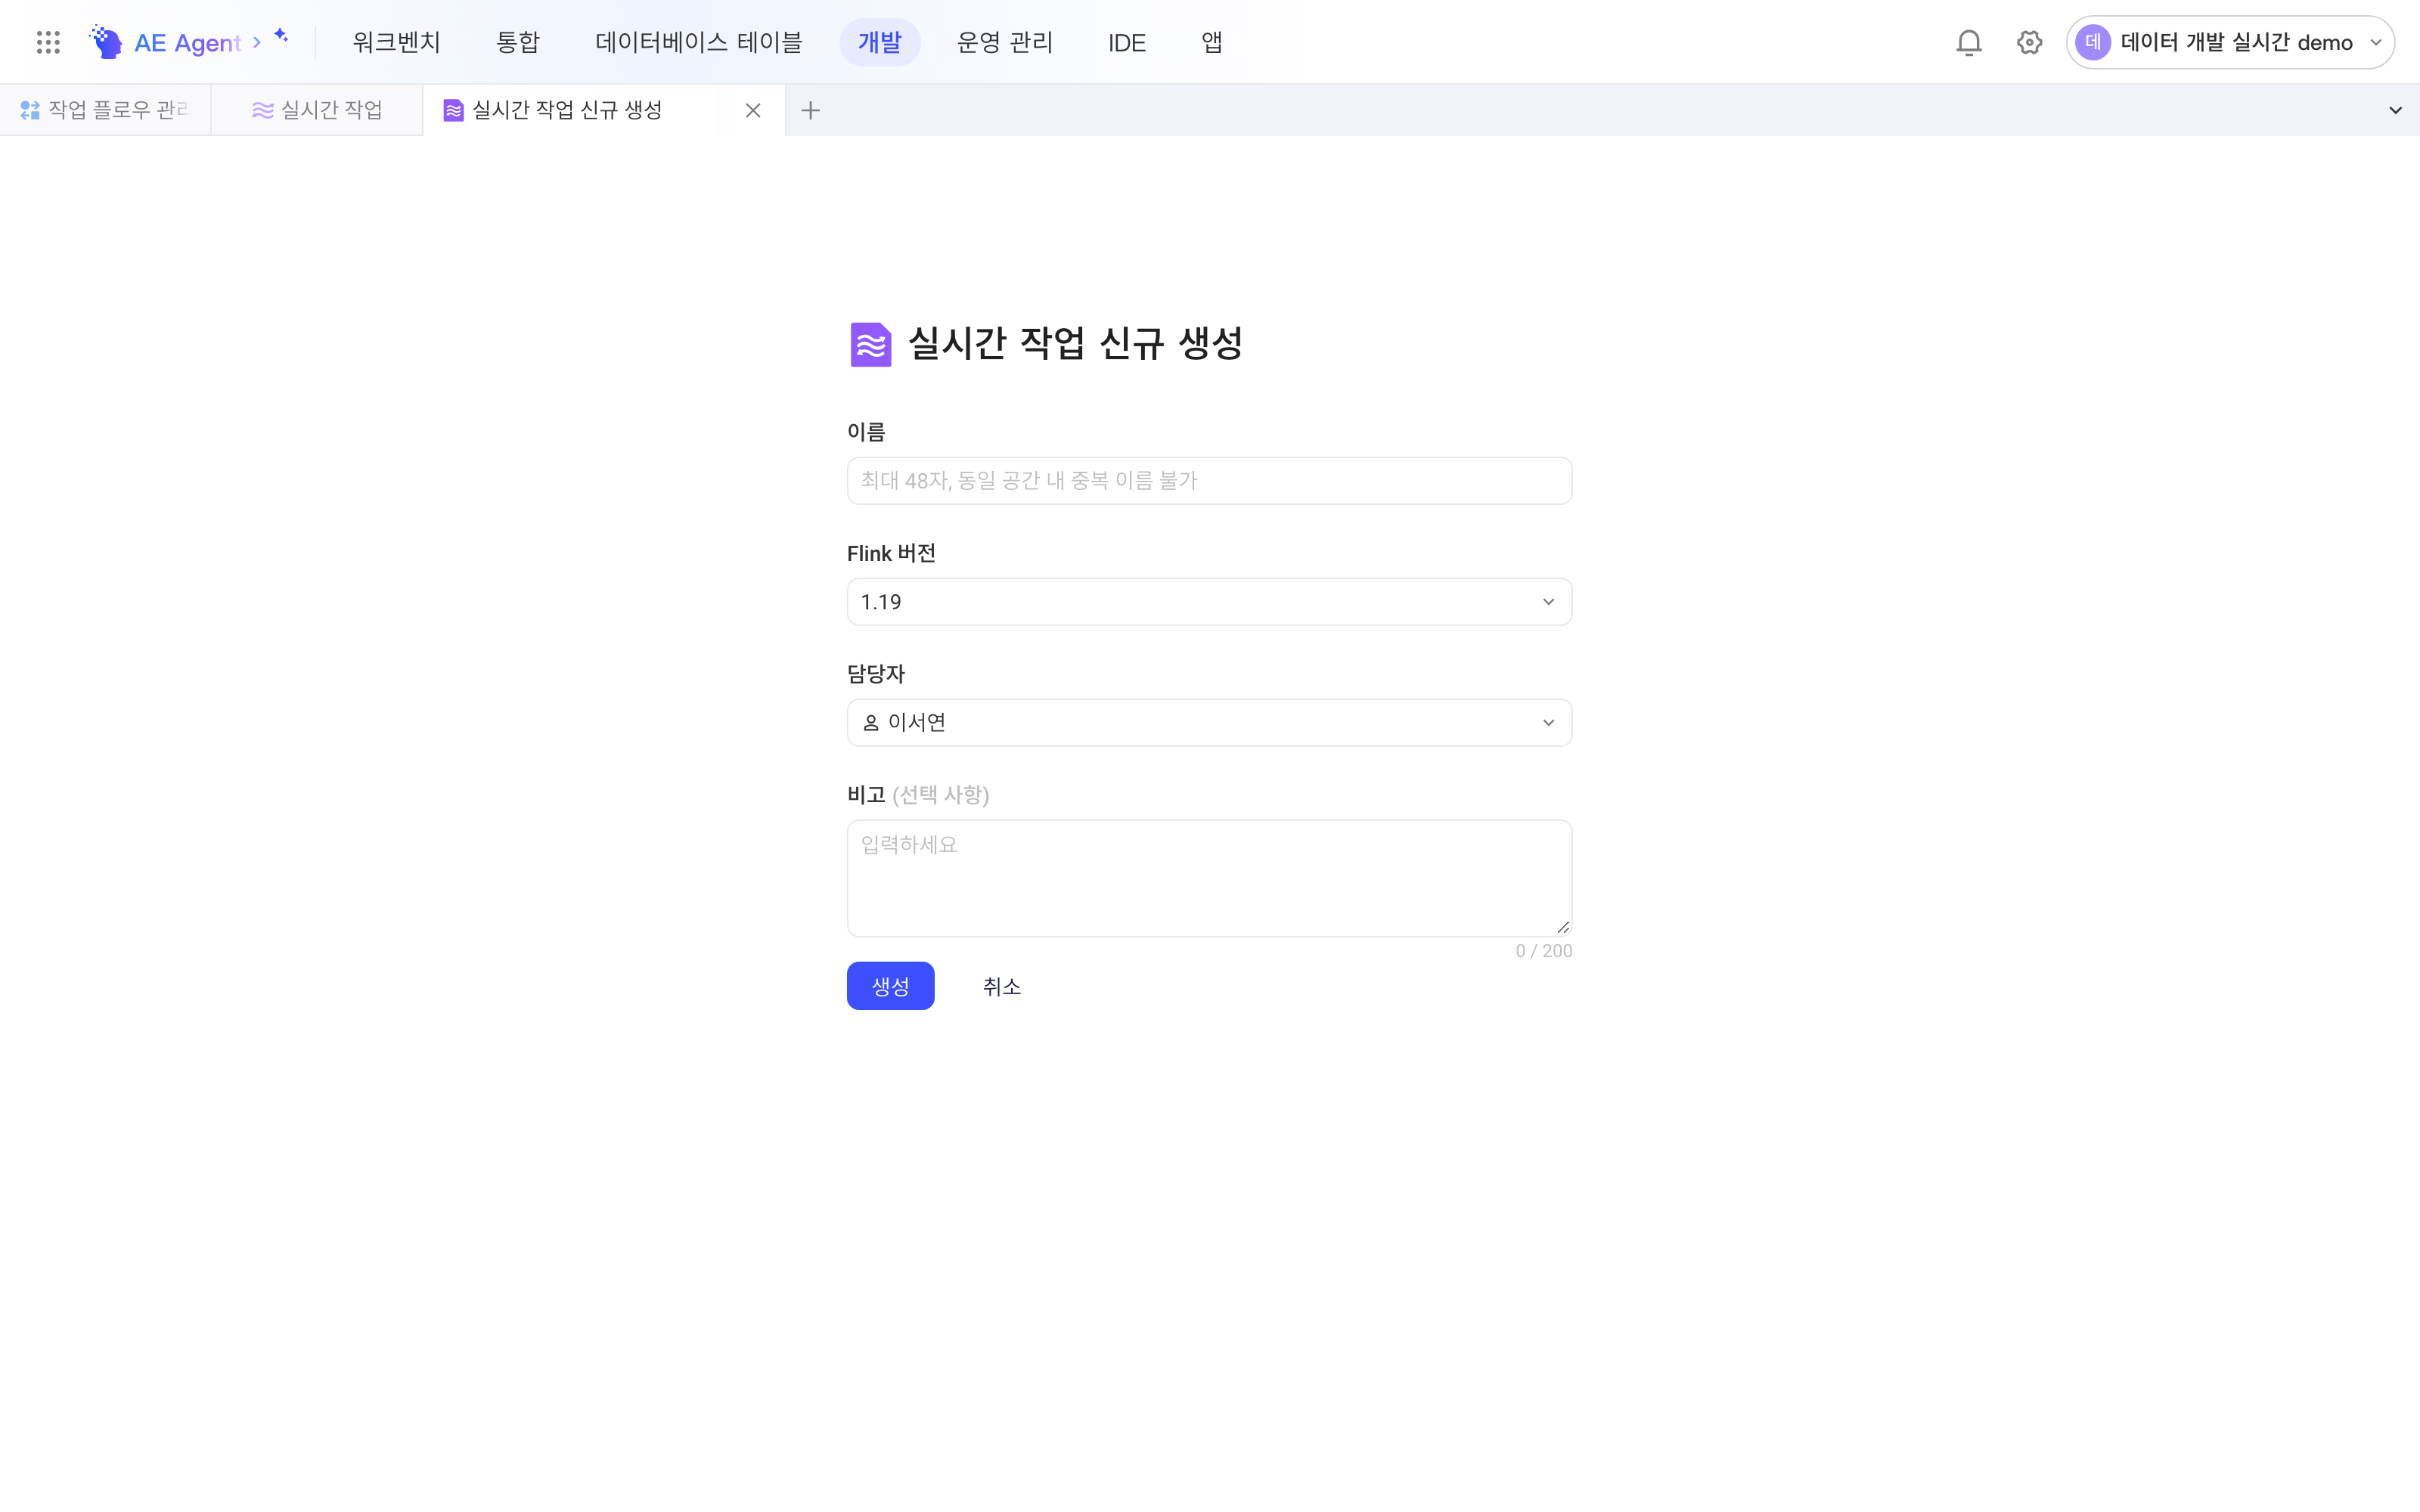Viewport: 2420px width, 1512px height.
Task: Open the Flink 버전 dropdown
Action: coord(1209,602)
